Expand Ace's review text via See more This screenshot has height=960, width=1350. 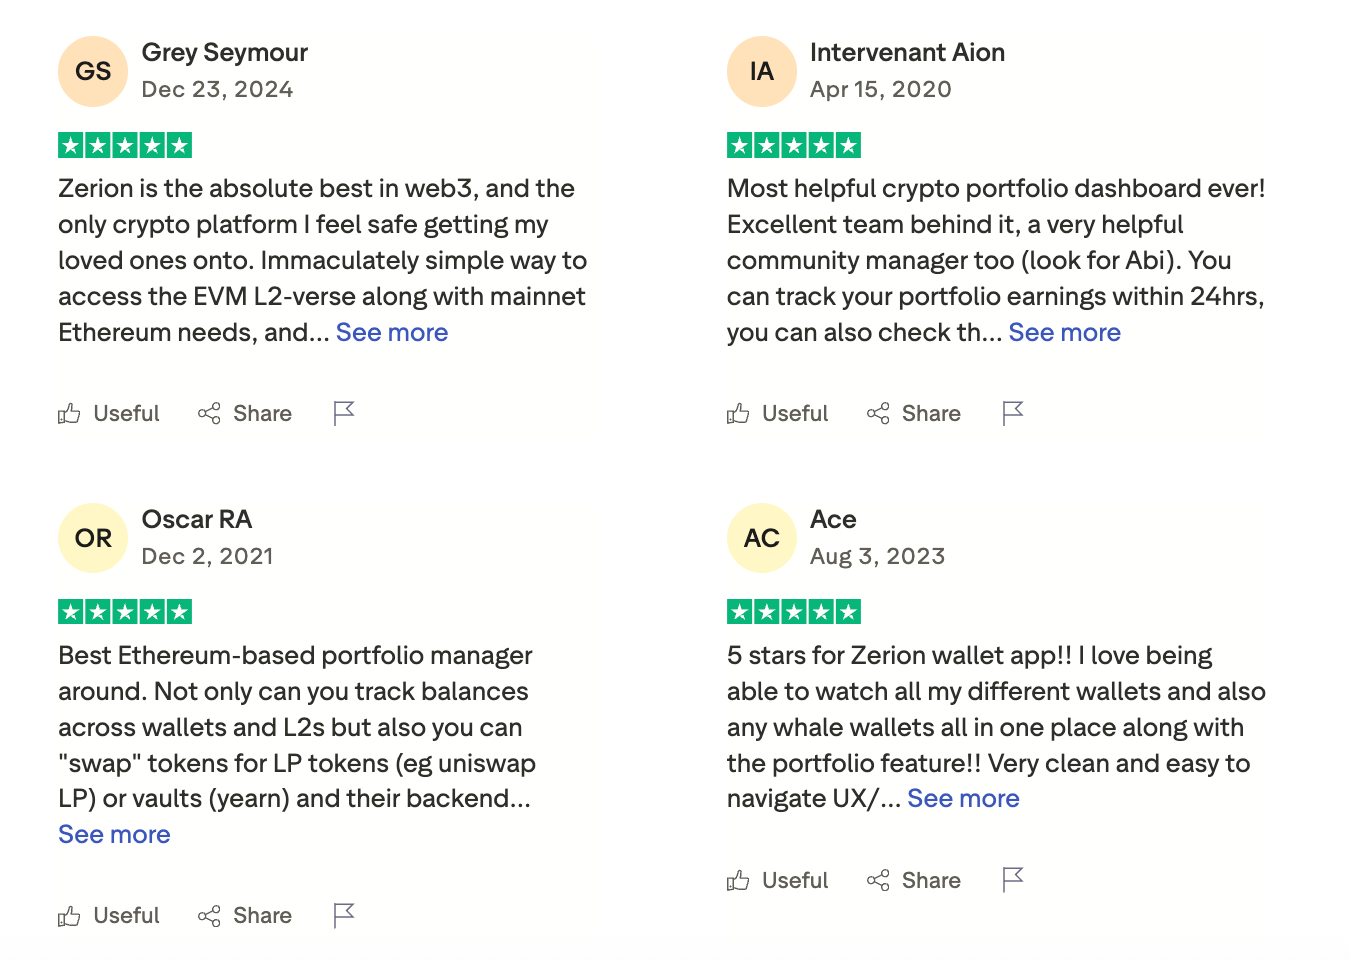tap(963, 798)
